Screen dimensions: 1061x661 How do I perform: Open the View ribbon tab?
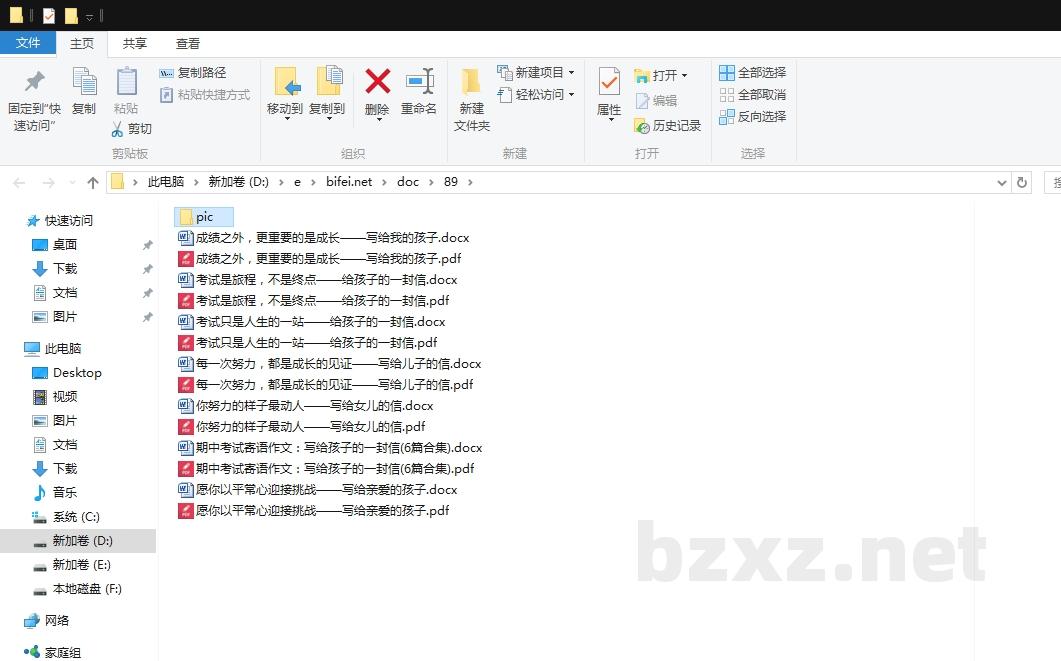pyautogui.click(x=188, y=44)
